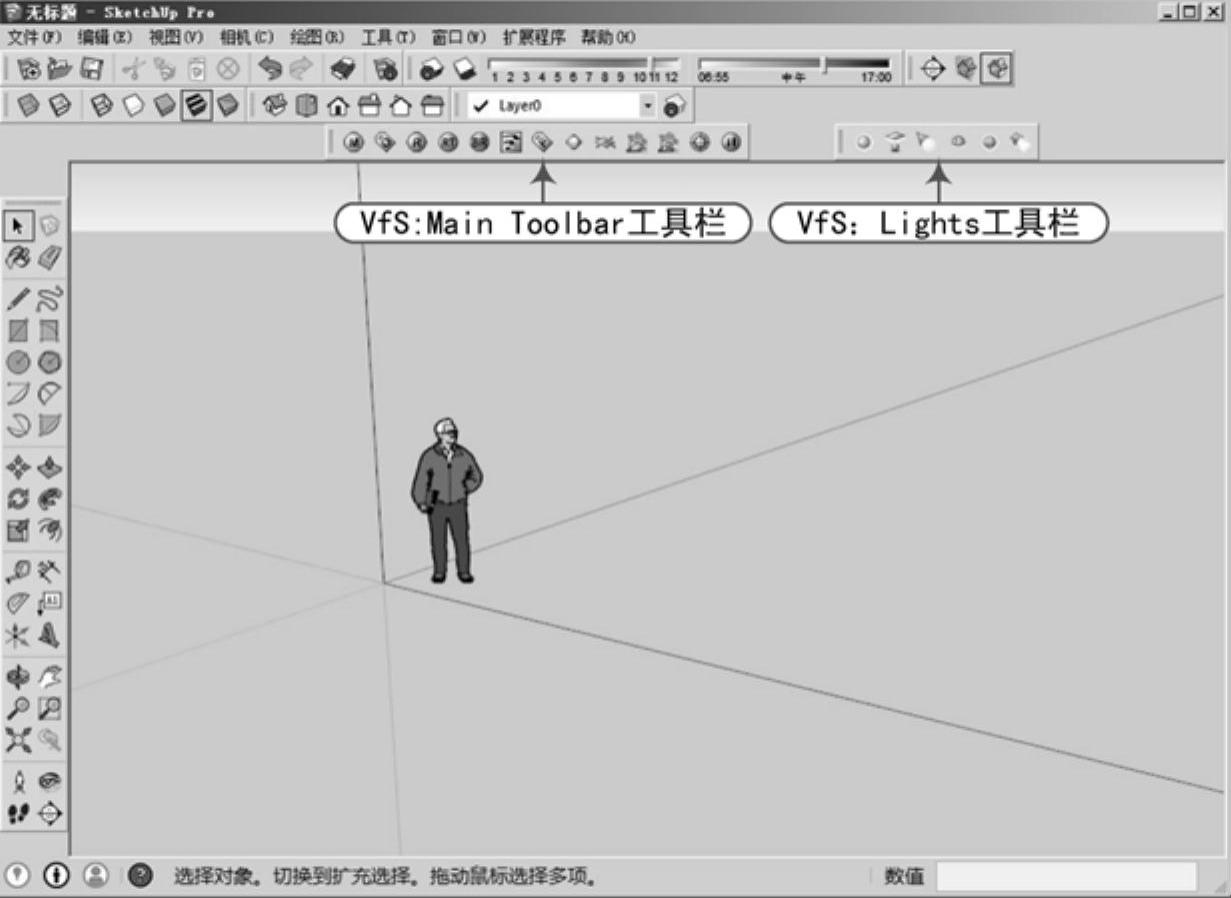Viewport: 1231px width, 898px height.
Task: Select the Zoom magnifier tool
Action: coord(18,708)
